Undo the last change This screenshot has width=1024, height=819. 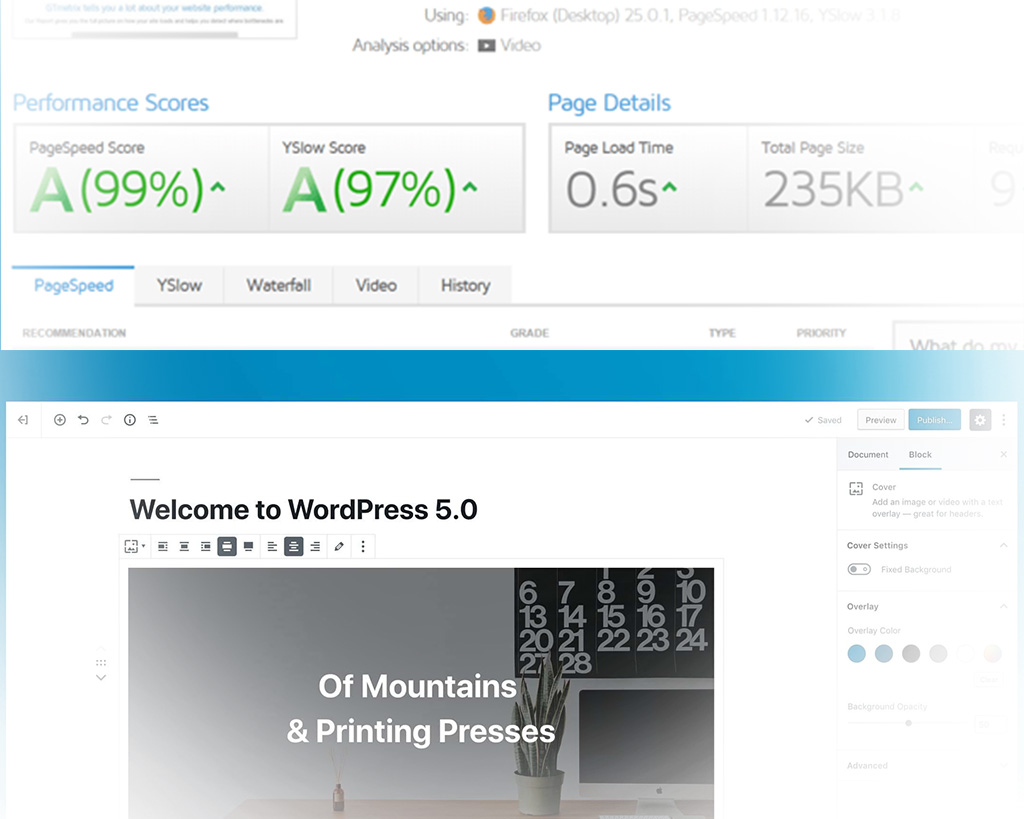83,420
